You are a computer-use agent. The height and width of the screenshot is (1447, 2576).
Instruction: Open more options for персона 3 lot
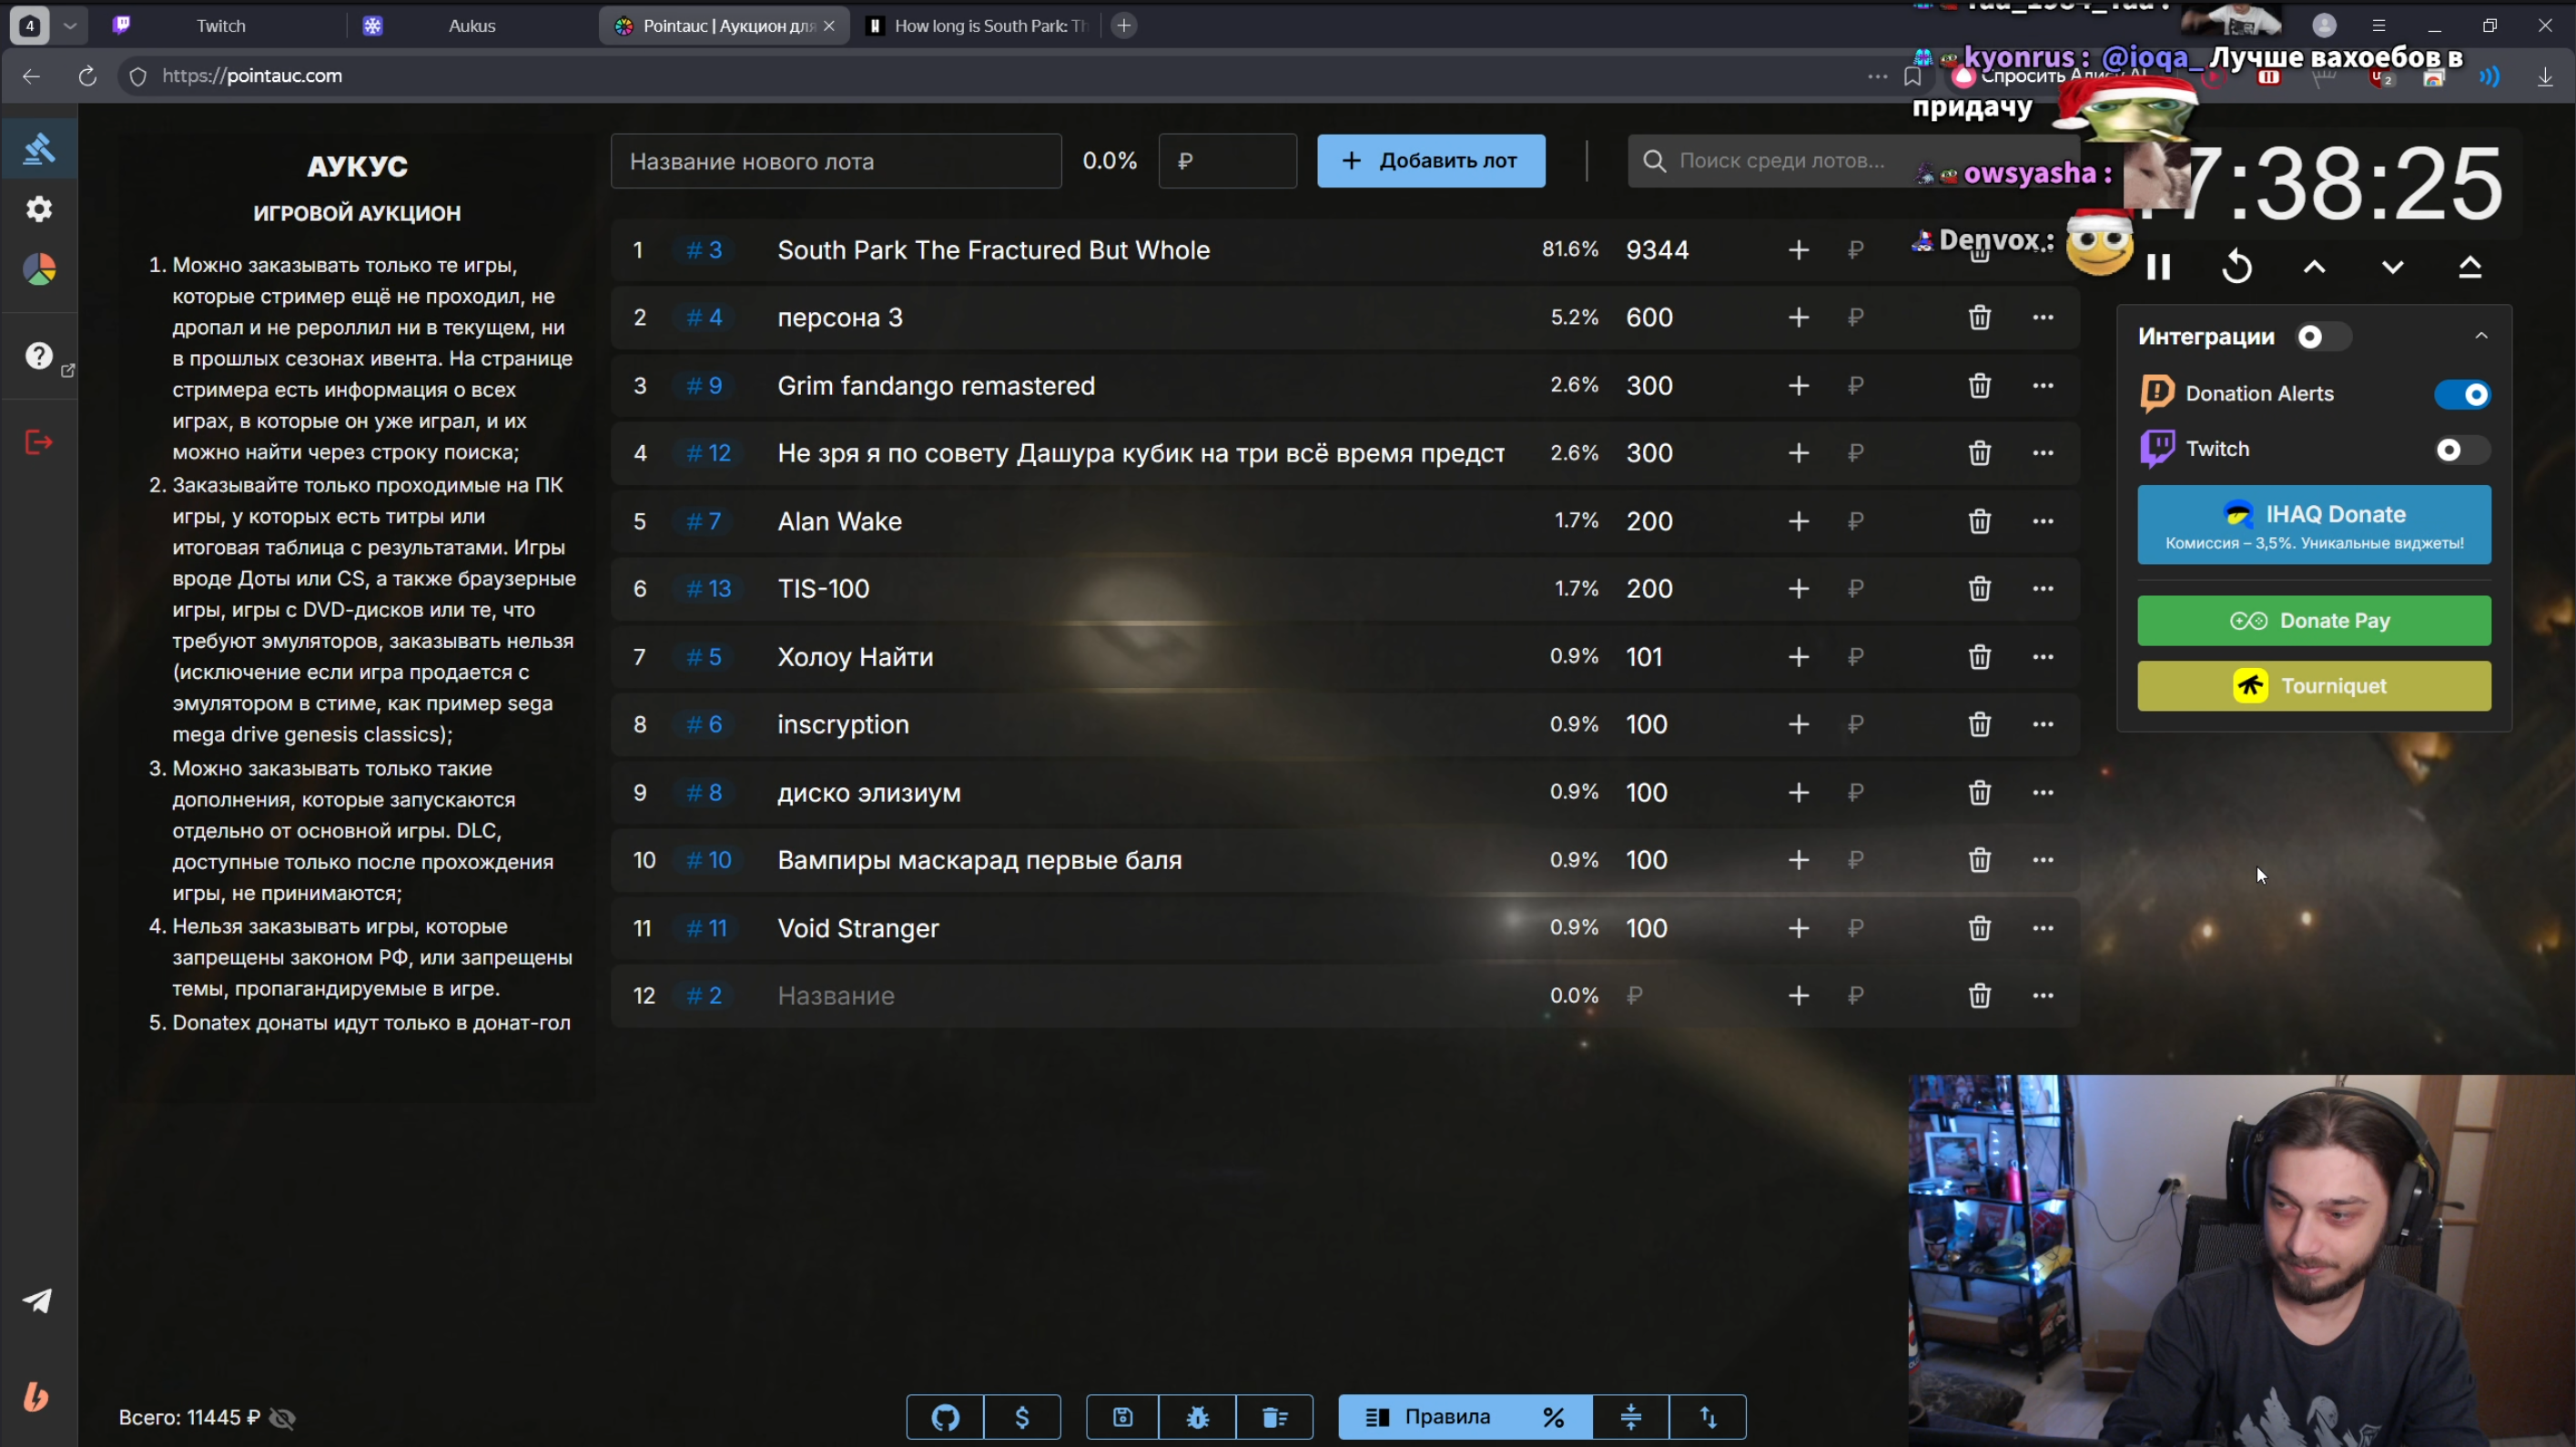2043,317
